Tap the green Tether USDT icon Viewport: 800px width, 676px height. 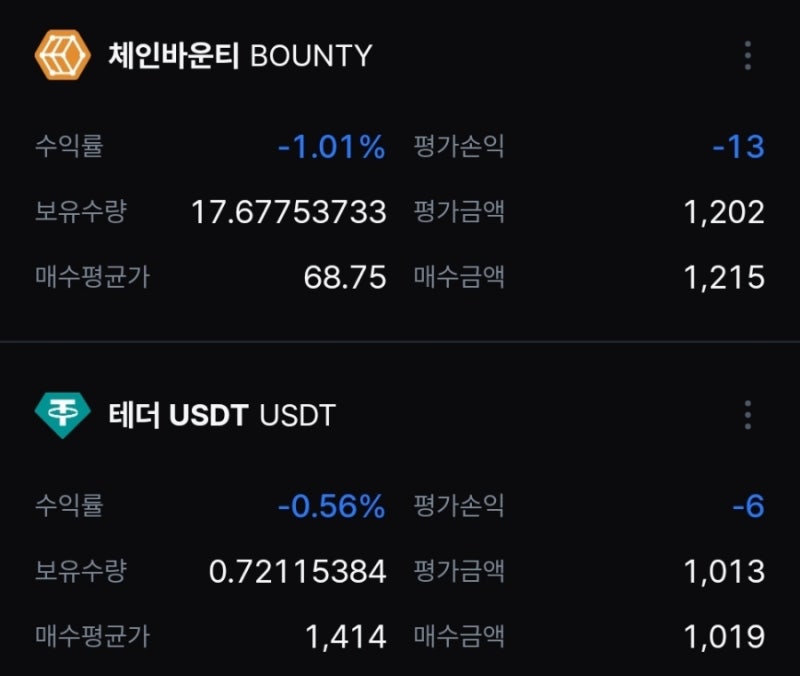(63, 414)
